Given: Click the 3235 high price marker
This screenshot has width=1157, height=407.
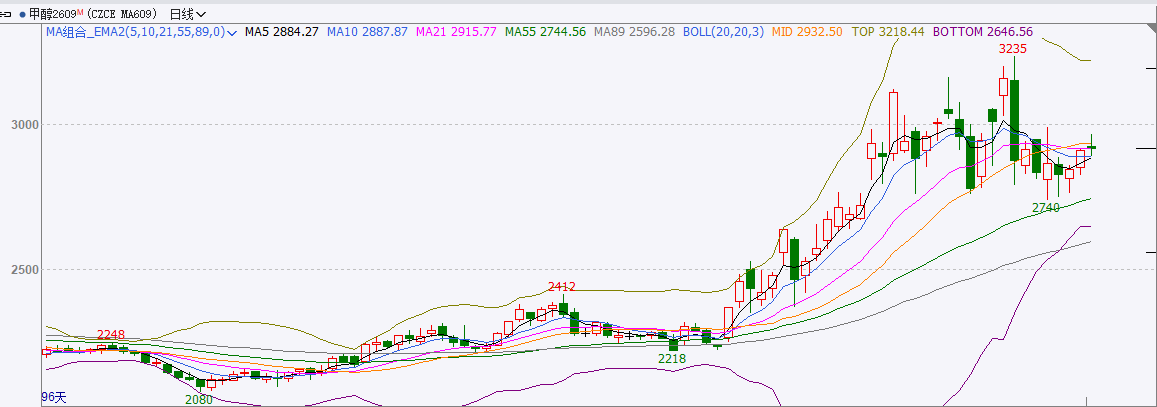Looking at the screenshot, I should [x=1013, y=48].
